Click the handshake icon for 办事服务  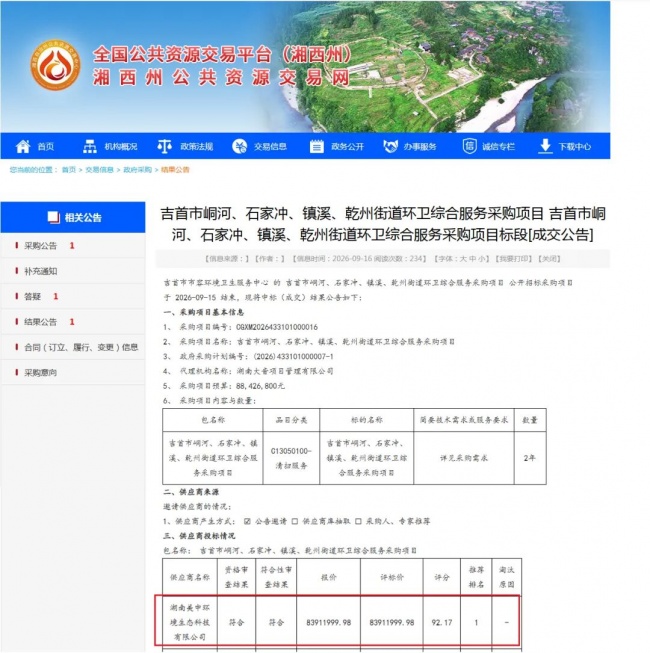click(390, 146)
